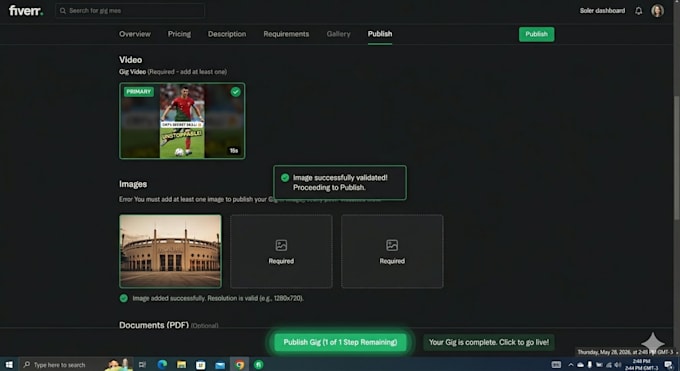
Task: Go to the Overview tab
Action: click(x=135, y=34)
